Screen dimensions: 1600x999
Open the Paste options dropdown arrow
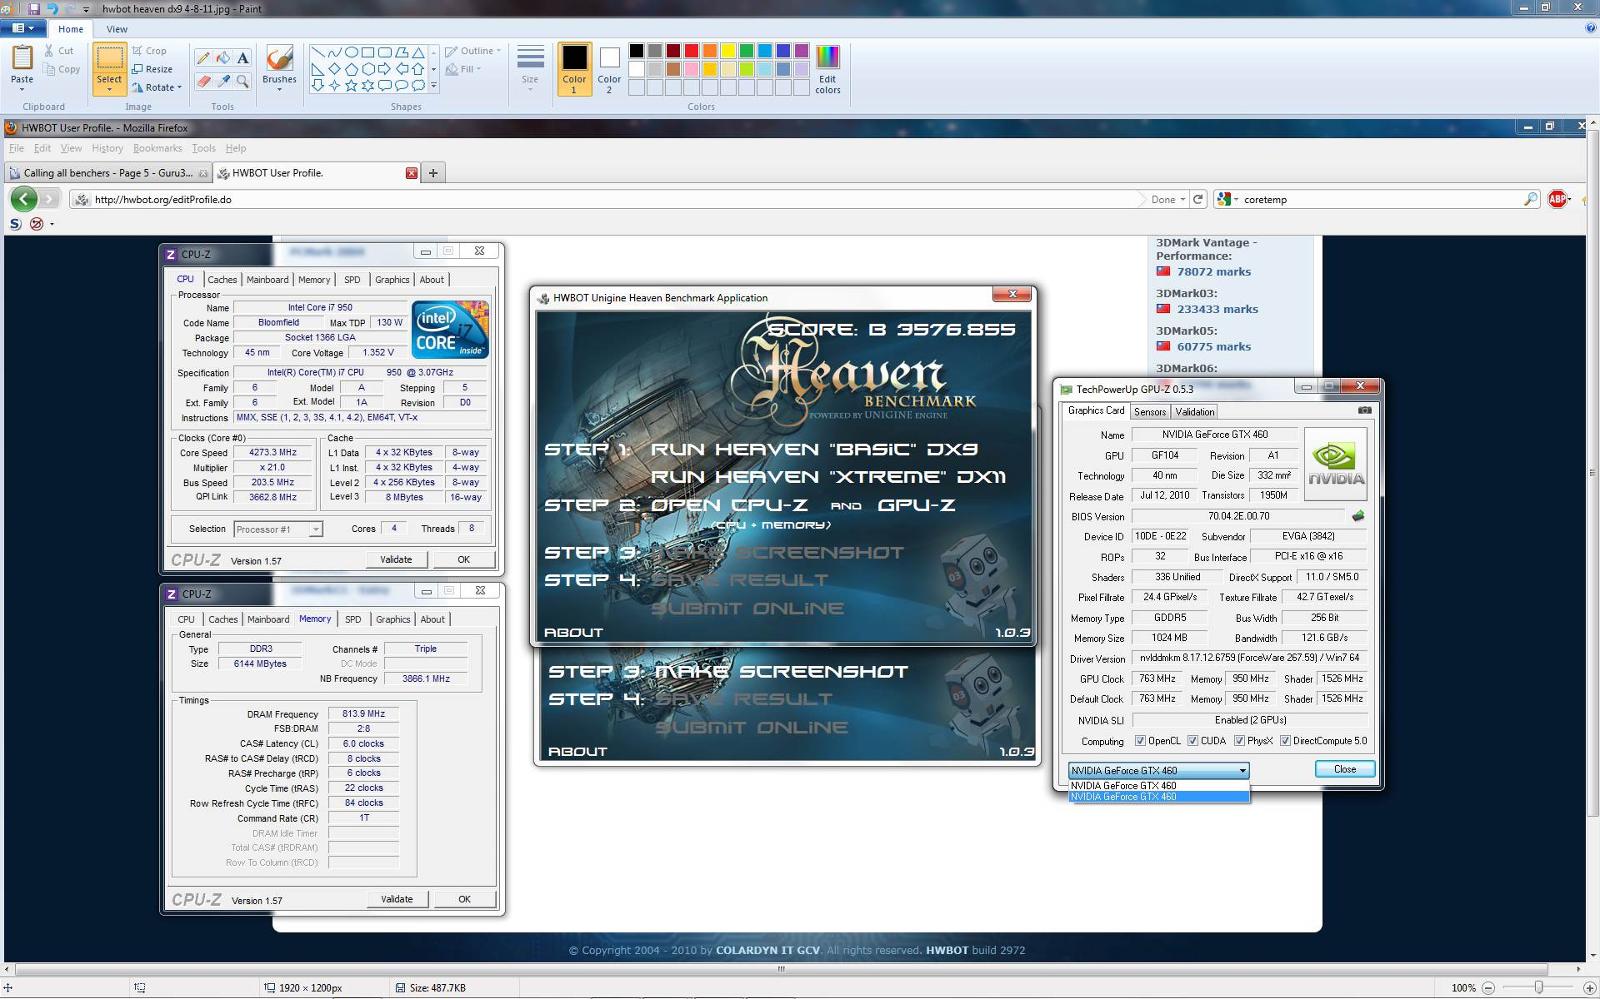(22, 89)
